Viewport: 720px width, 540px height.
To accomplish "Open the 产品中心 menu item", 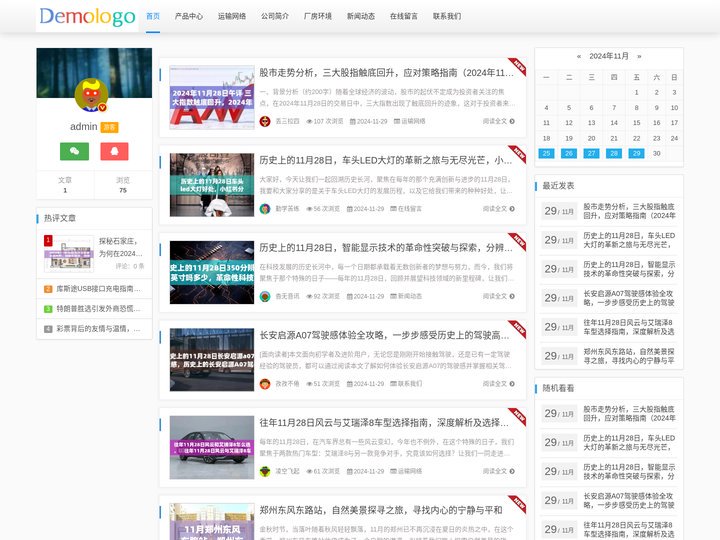I will (x=189, y=16).
